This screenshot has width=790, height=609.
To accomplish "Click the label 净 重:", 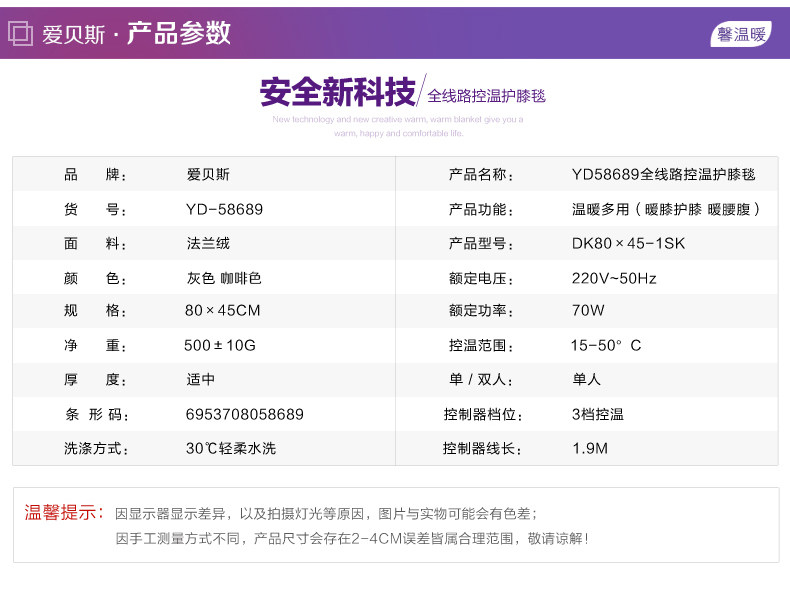I will coord(95,345).
